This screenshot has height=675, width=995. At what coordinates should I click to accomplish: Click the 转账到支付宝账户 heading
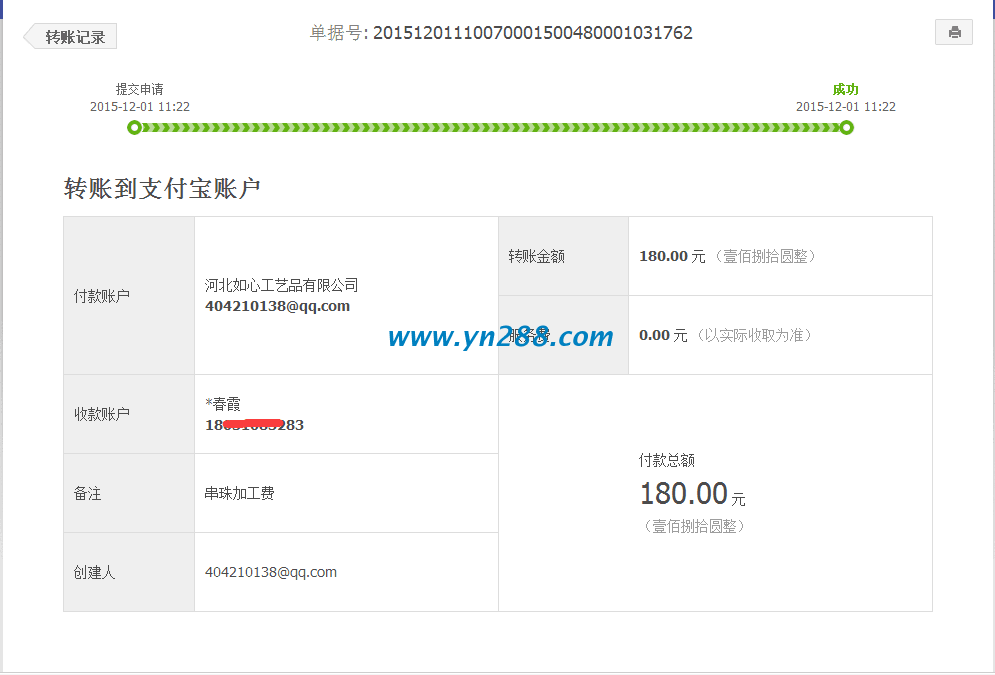[162, 188]
